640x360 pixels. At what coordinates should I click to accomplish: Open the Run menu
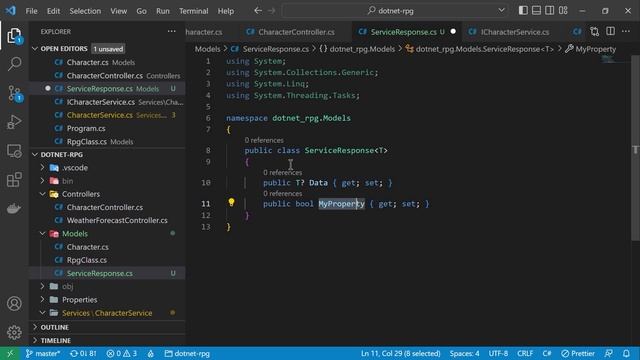click(162, 11)
